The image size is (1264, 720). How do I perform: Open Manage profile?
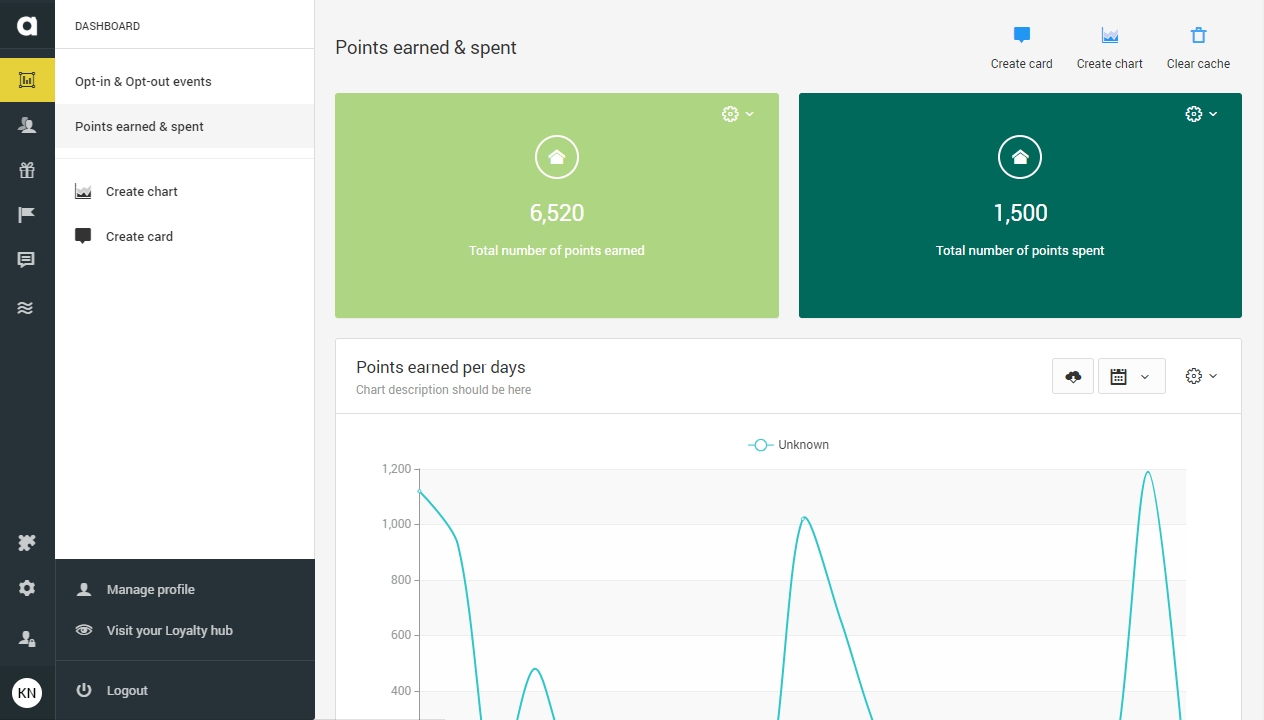[151, 590]
